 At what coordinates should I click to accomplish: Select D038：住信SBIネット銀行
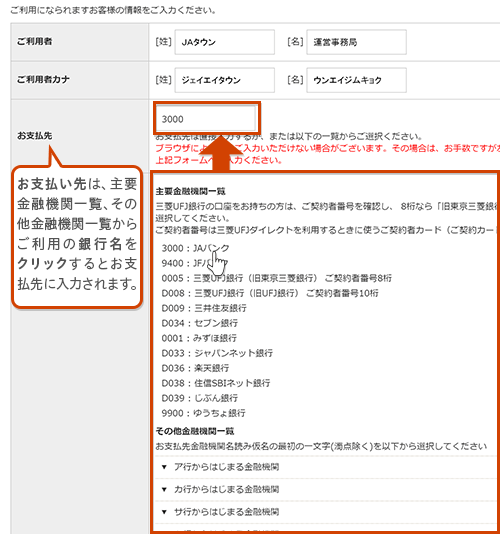pyautogui.click(x=216, y=383)
